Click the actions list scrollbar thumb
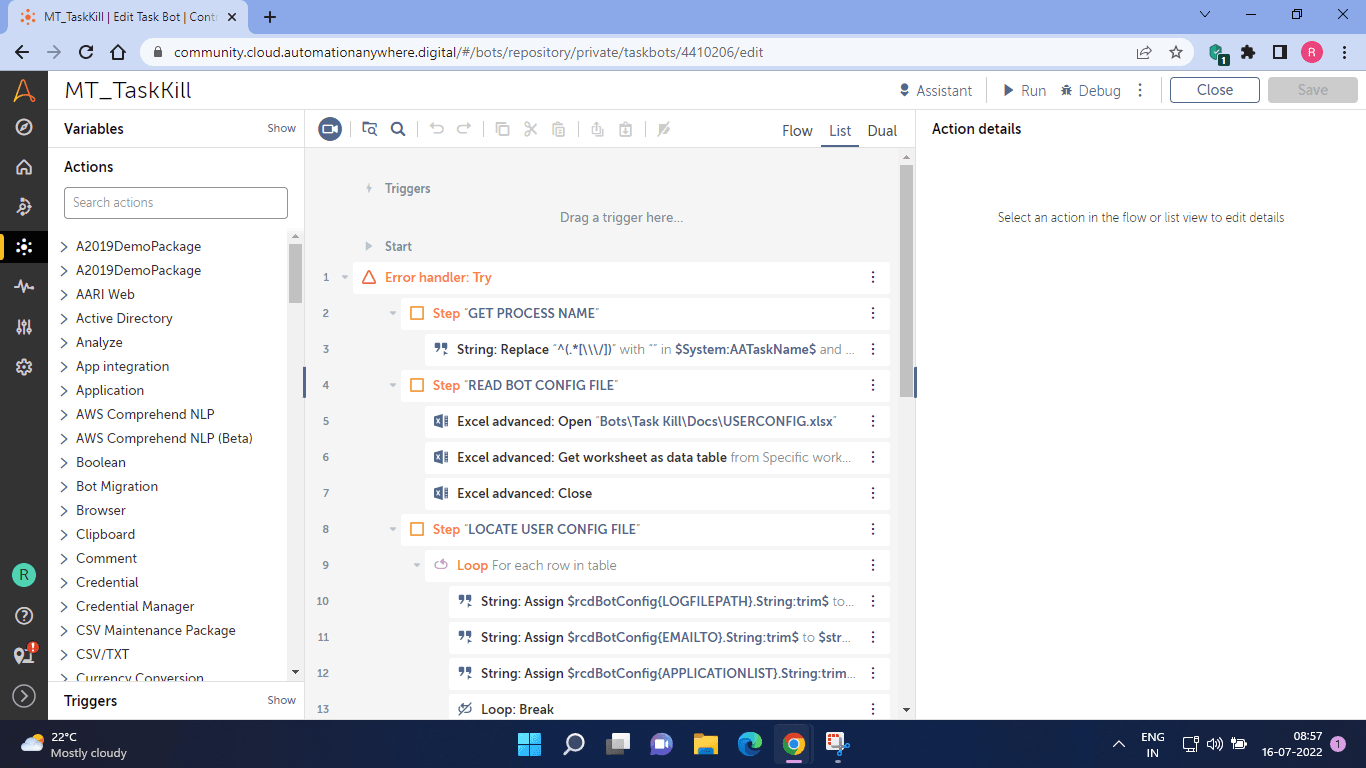 coord(295,272)
